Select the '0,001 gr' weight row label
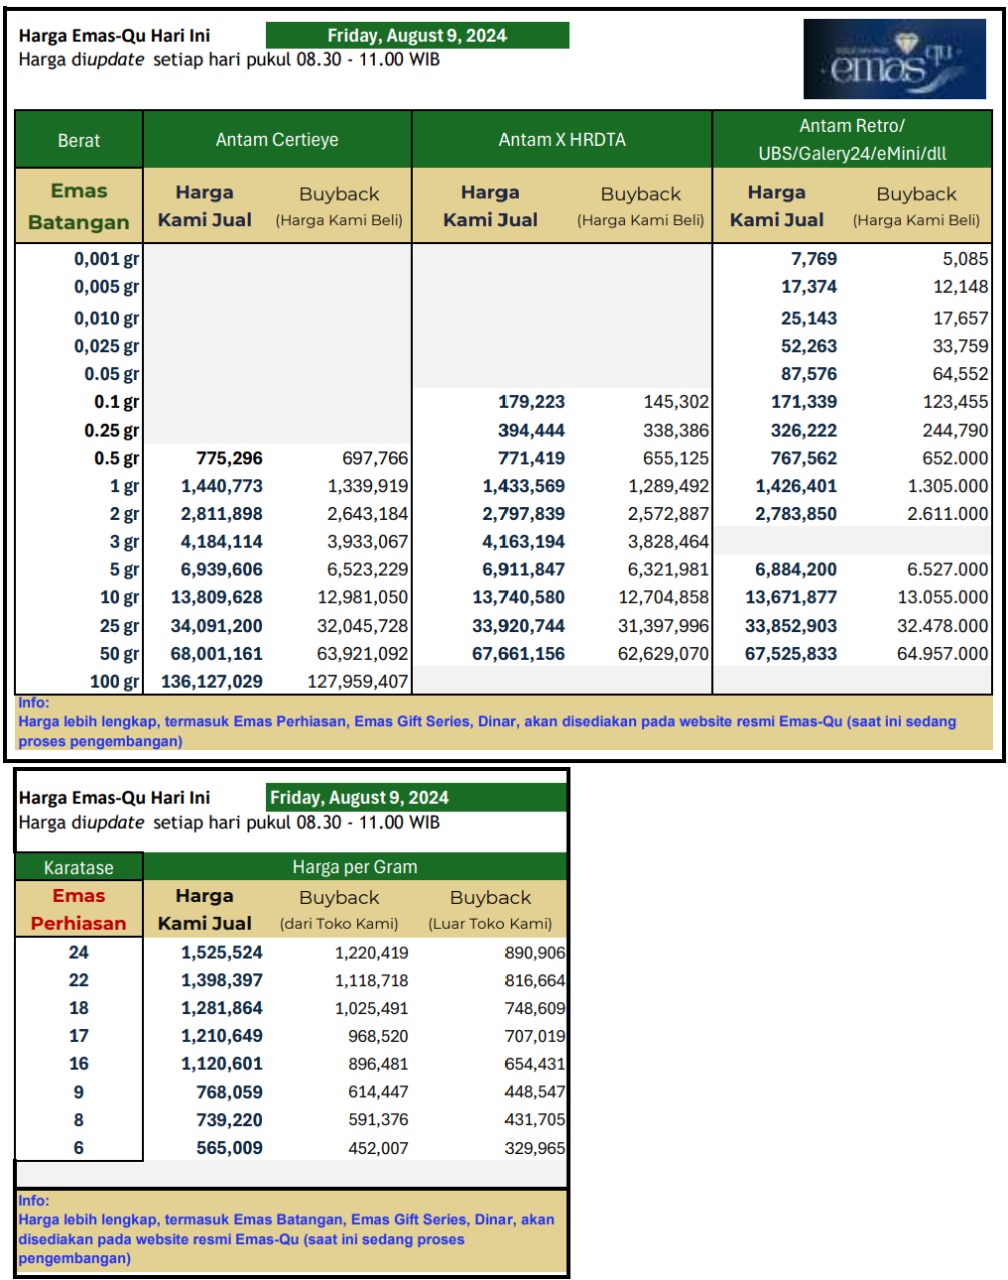 (x=106, y=259)
